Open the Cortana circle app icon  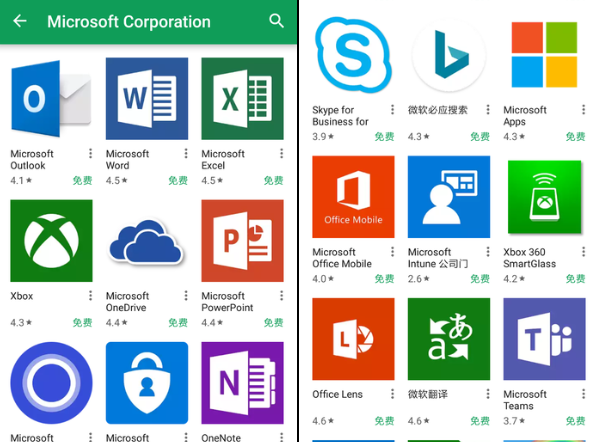click(51, 383)
